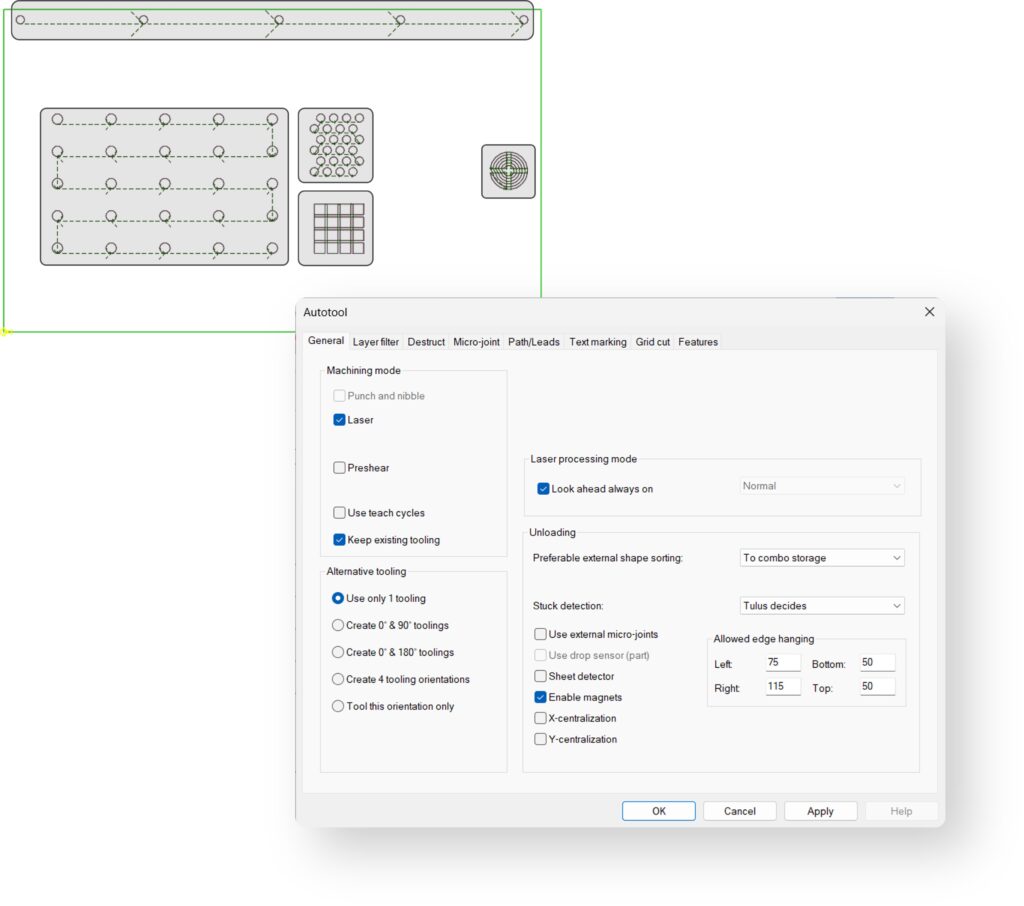
Task: Close the Autotool dialog with X
Action: [929, 312]
